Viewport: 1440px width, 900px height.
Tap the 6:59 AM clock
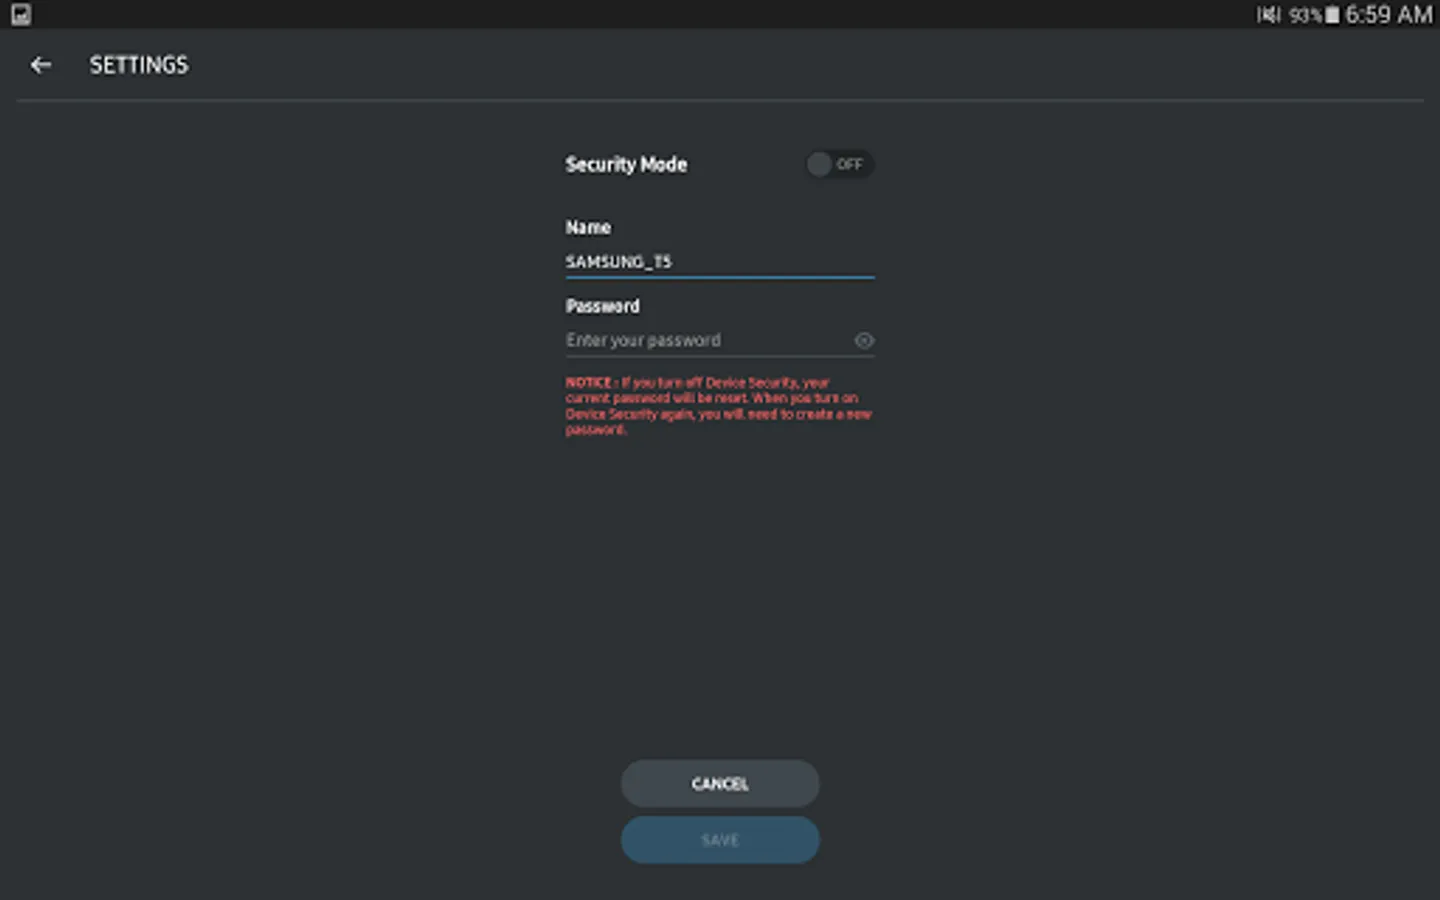pos(1389,14)
